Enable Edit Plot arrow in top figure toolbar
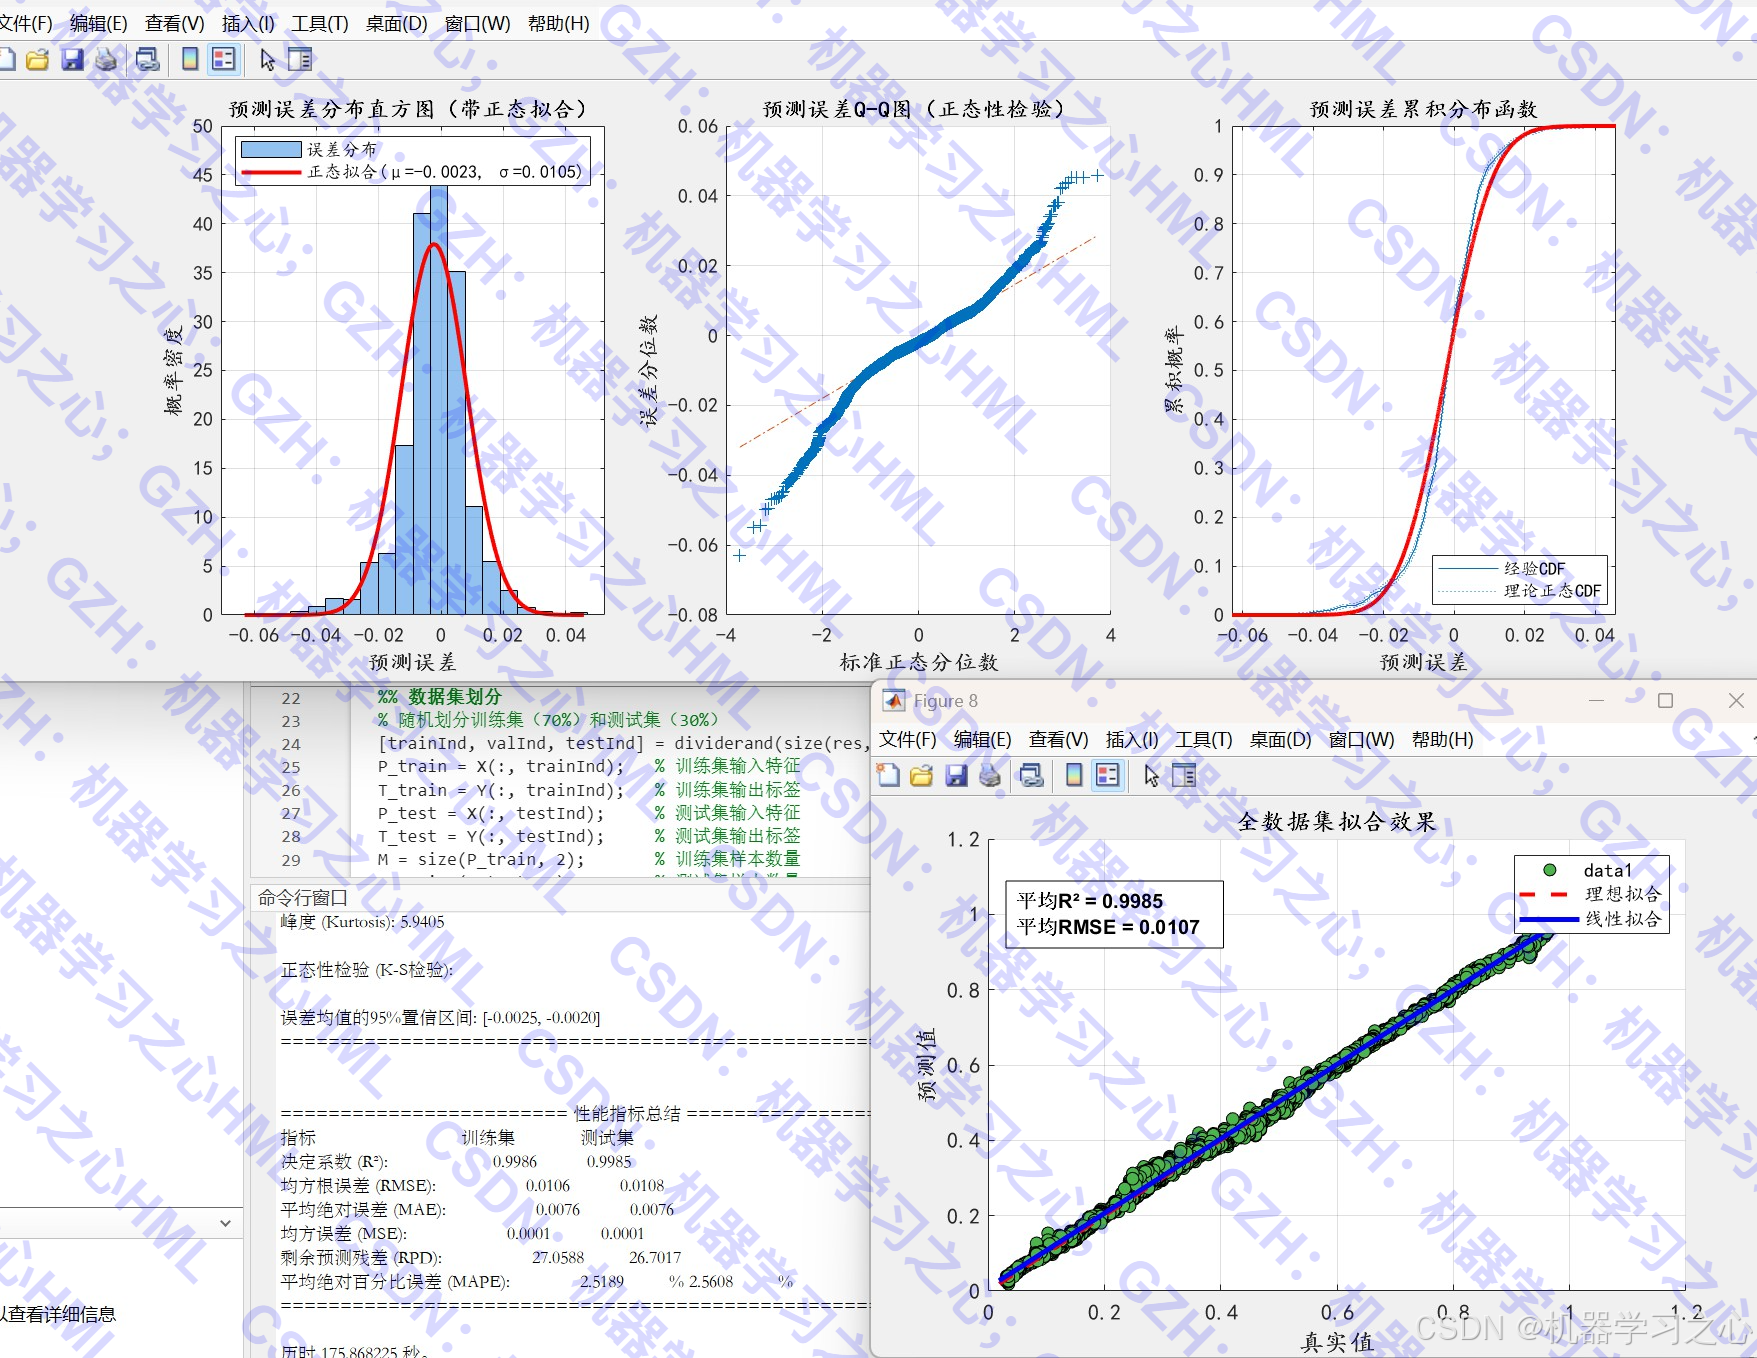1757x1358 pixels. point(267,60)
